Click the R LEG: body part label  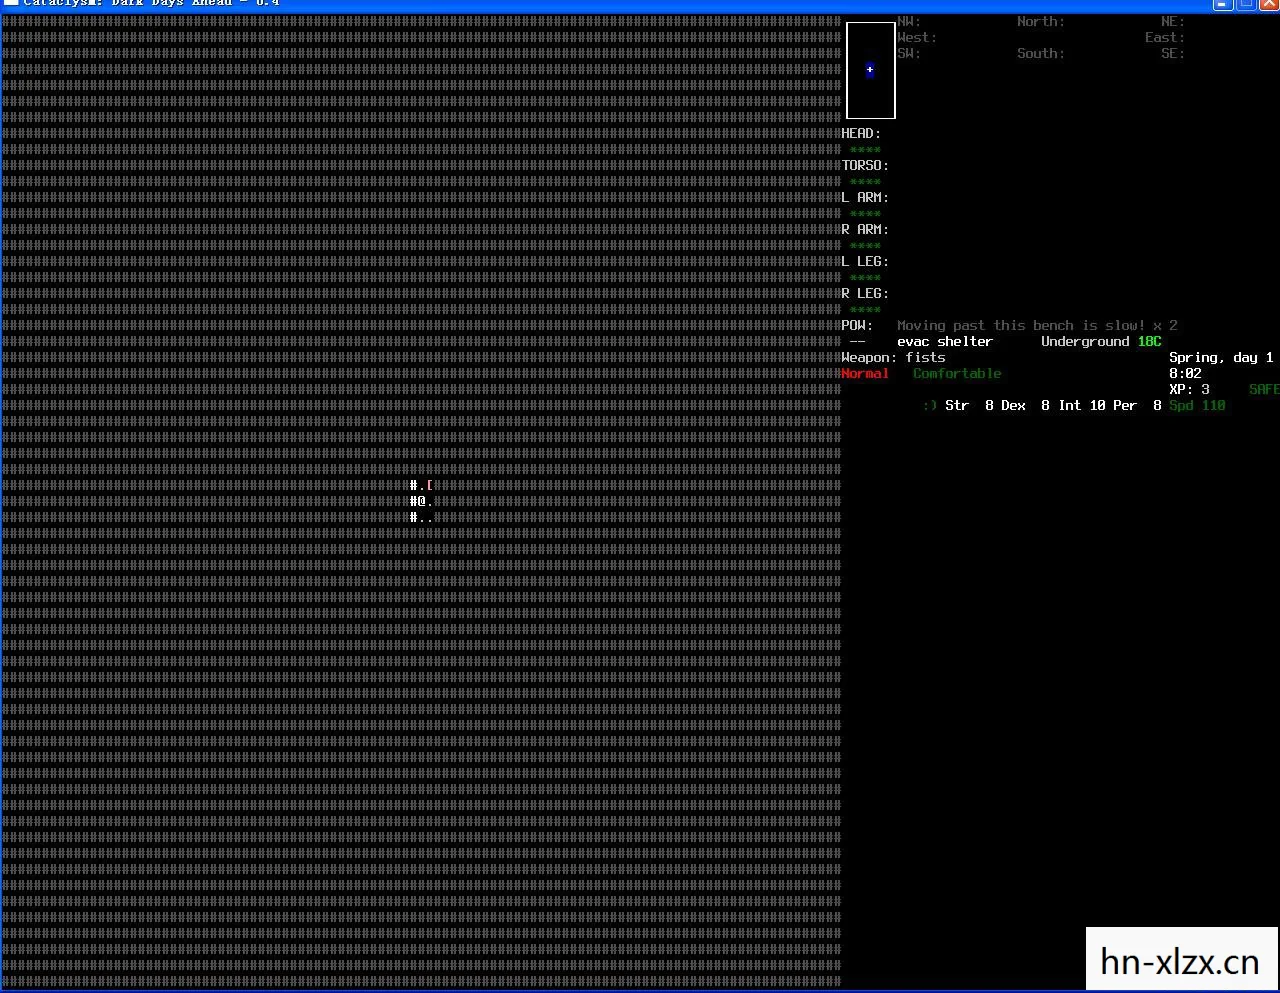click(x=865, y=293)
